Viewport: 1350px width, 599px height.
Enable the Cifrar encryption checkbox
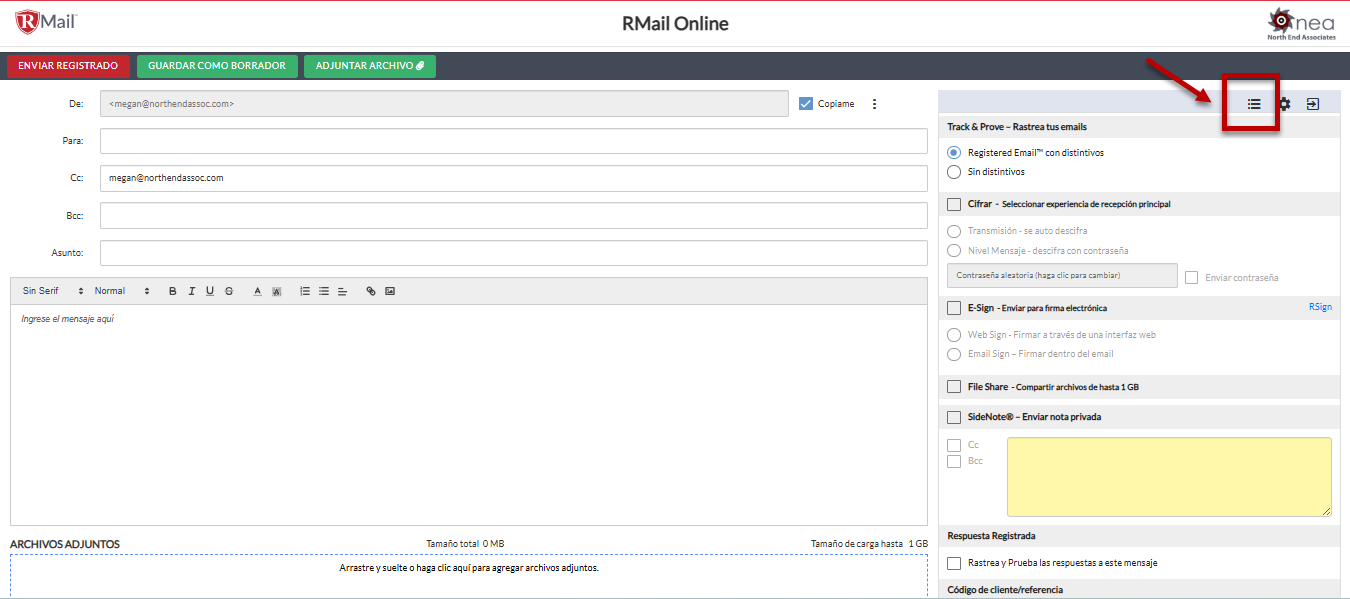[x=954, y=204]
